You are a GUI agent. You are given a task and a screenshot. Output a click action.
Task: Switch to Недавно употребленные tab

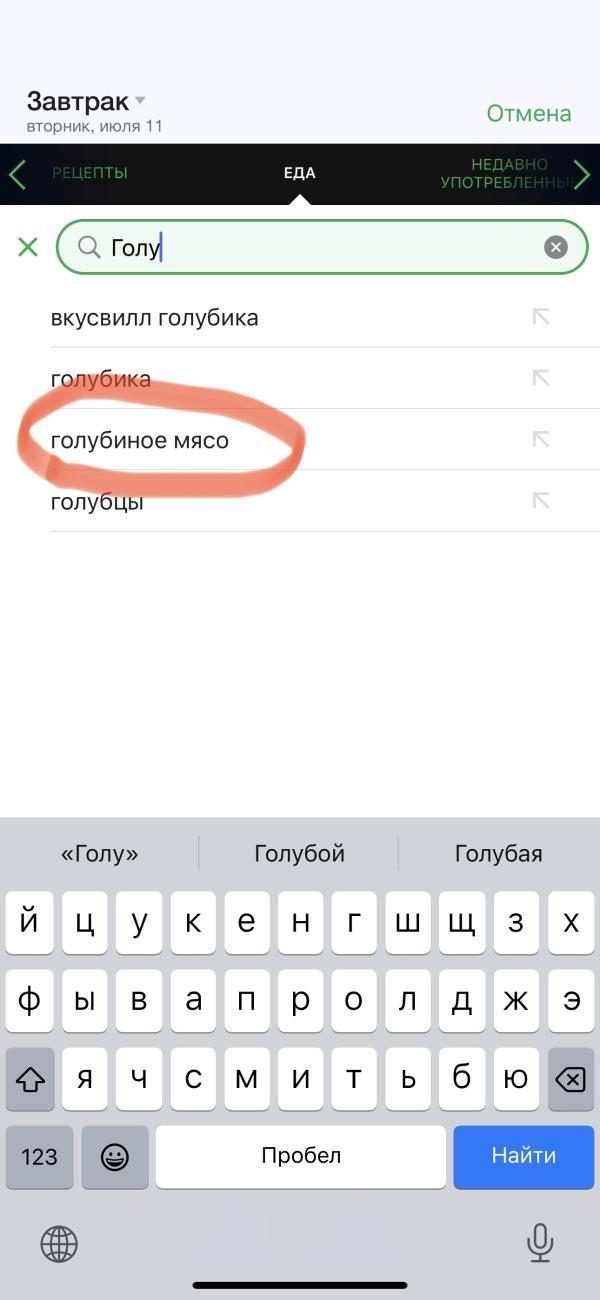[508, 174]
